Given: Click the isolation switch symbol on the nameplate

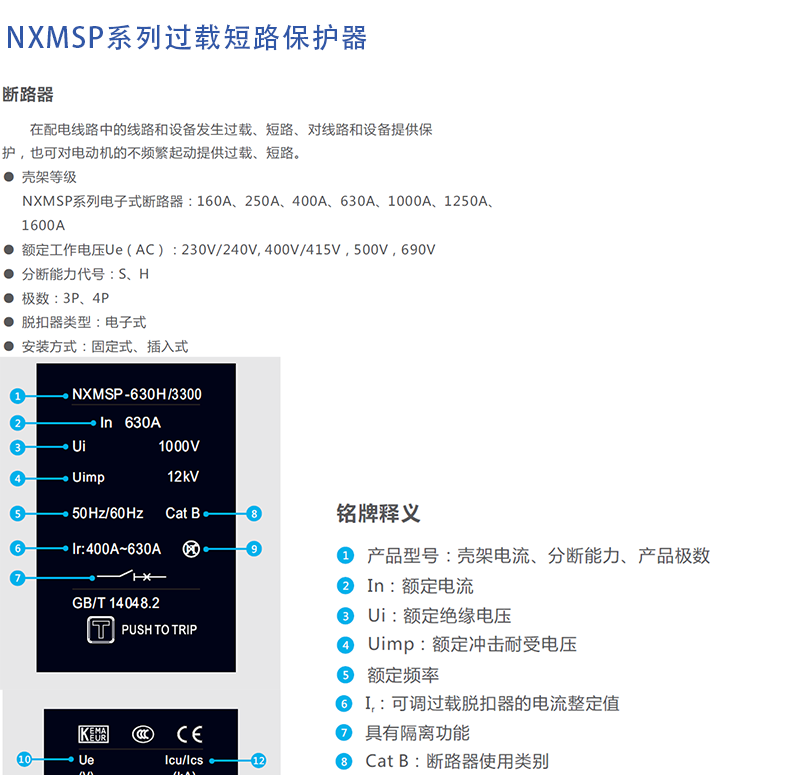Looking at the screenshot, I should 130,577.
